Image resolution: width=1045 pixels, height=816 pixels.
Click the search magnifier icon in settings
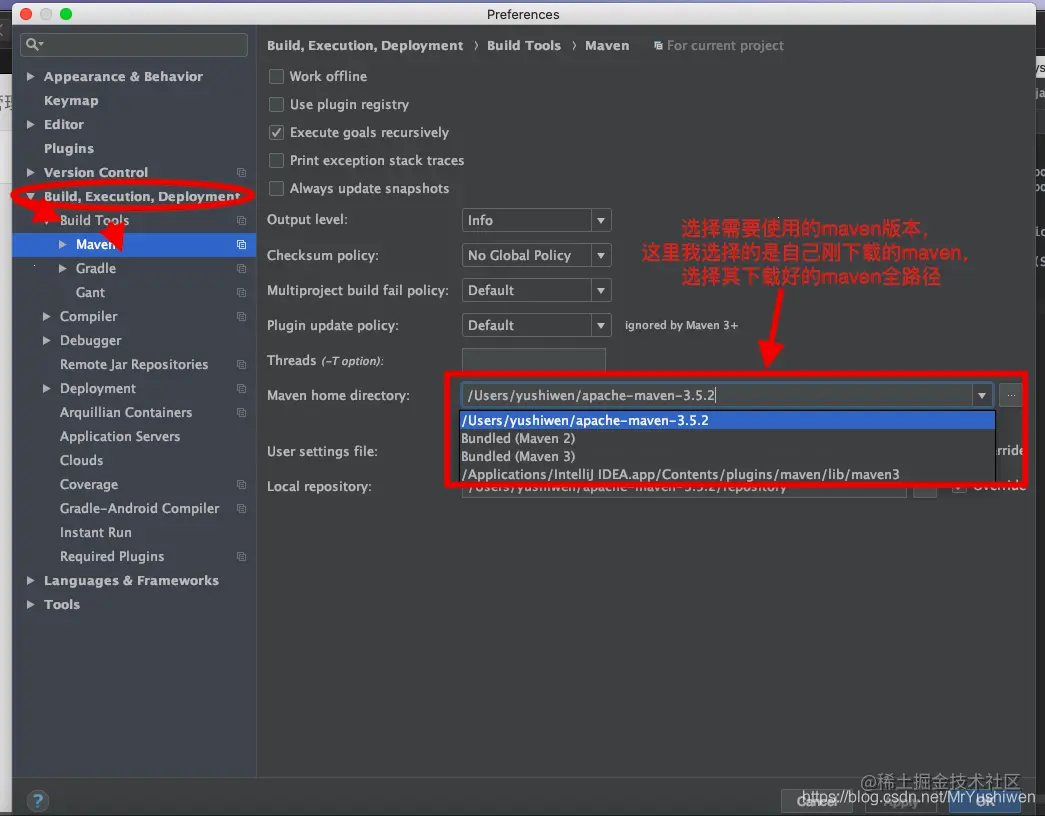tap(33, 45)
